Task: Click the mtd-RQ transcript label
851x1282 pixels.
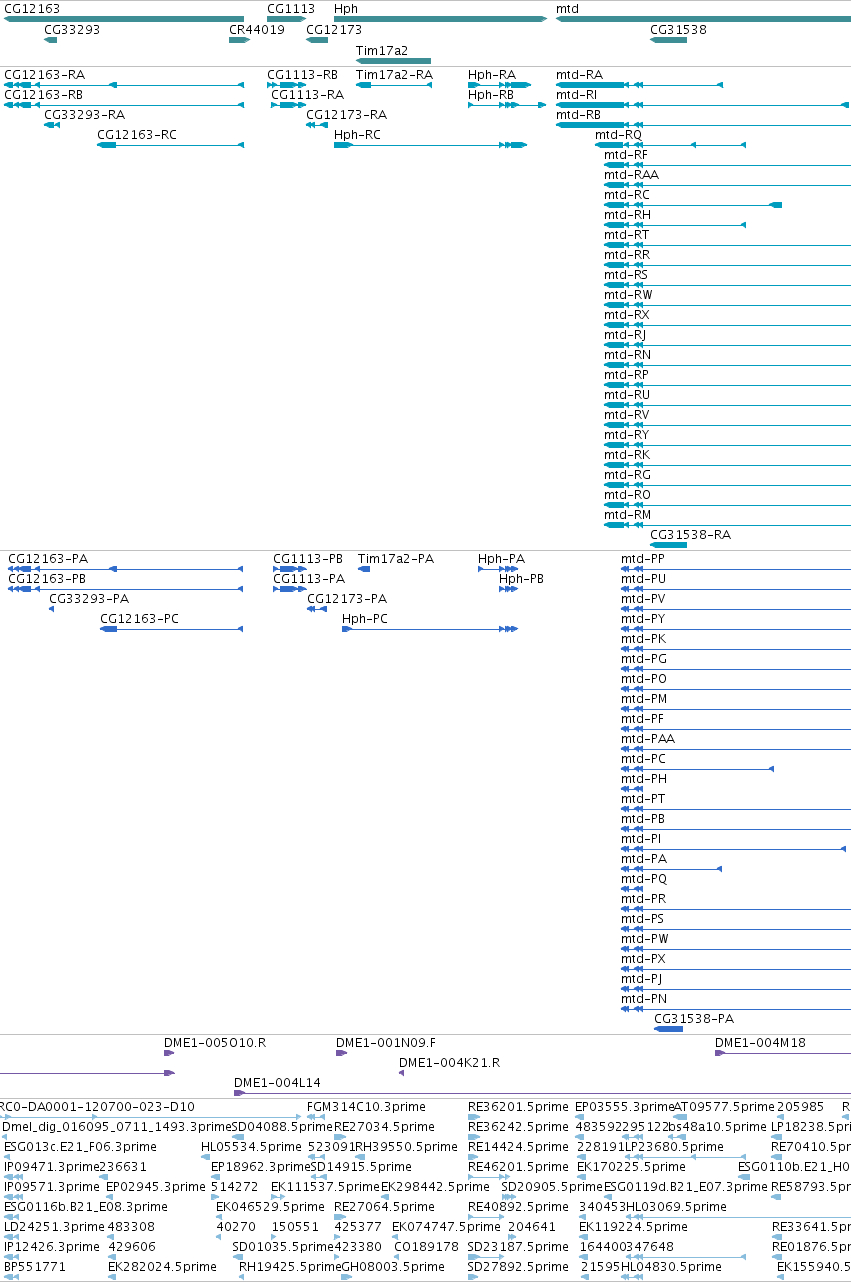Action: pyautogui.click(x=618, y=135)
